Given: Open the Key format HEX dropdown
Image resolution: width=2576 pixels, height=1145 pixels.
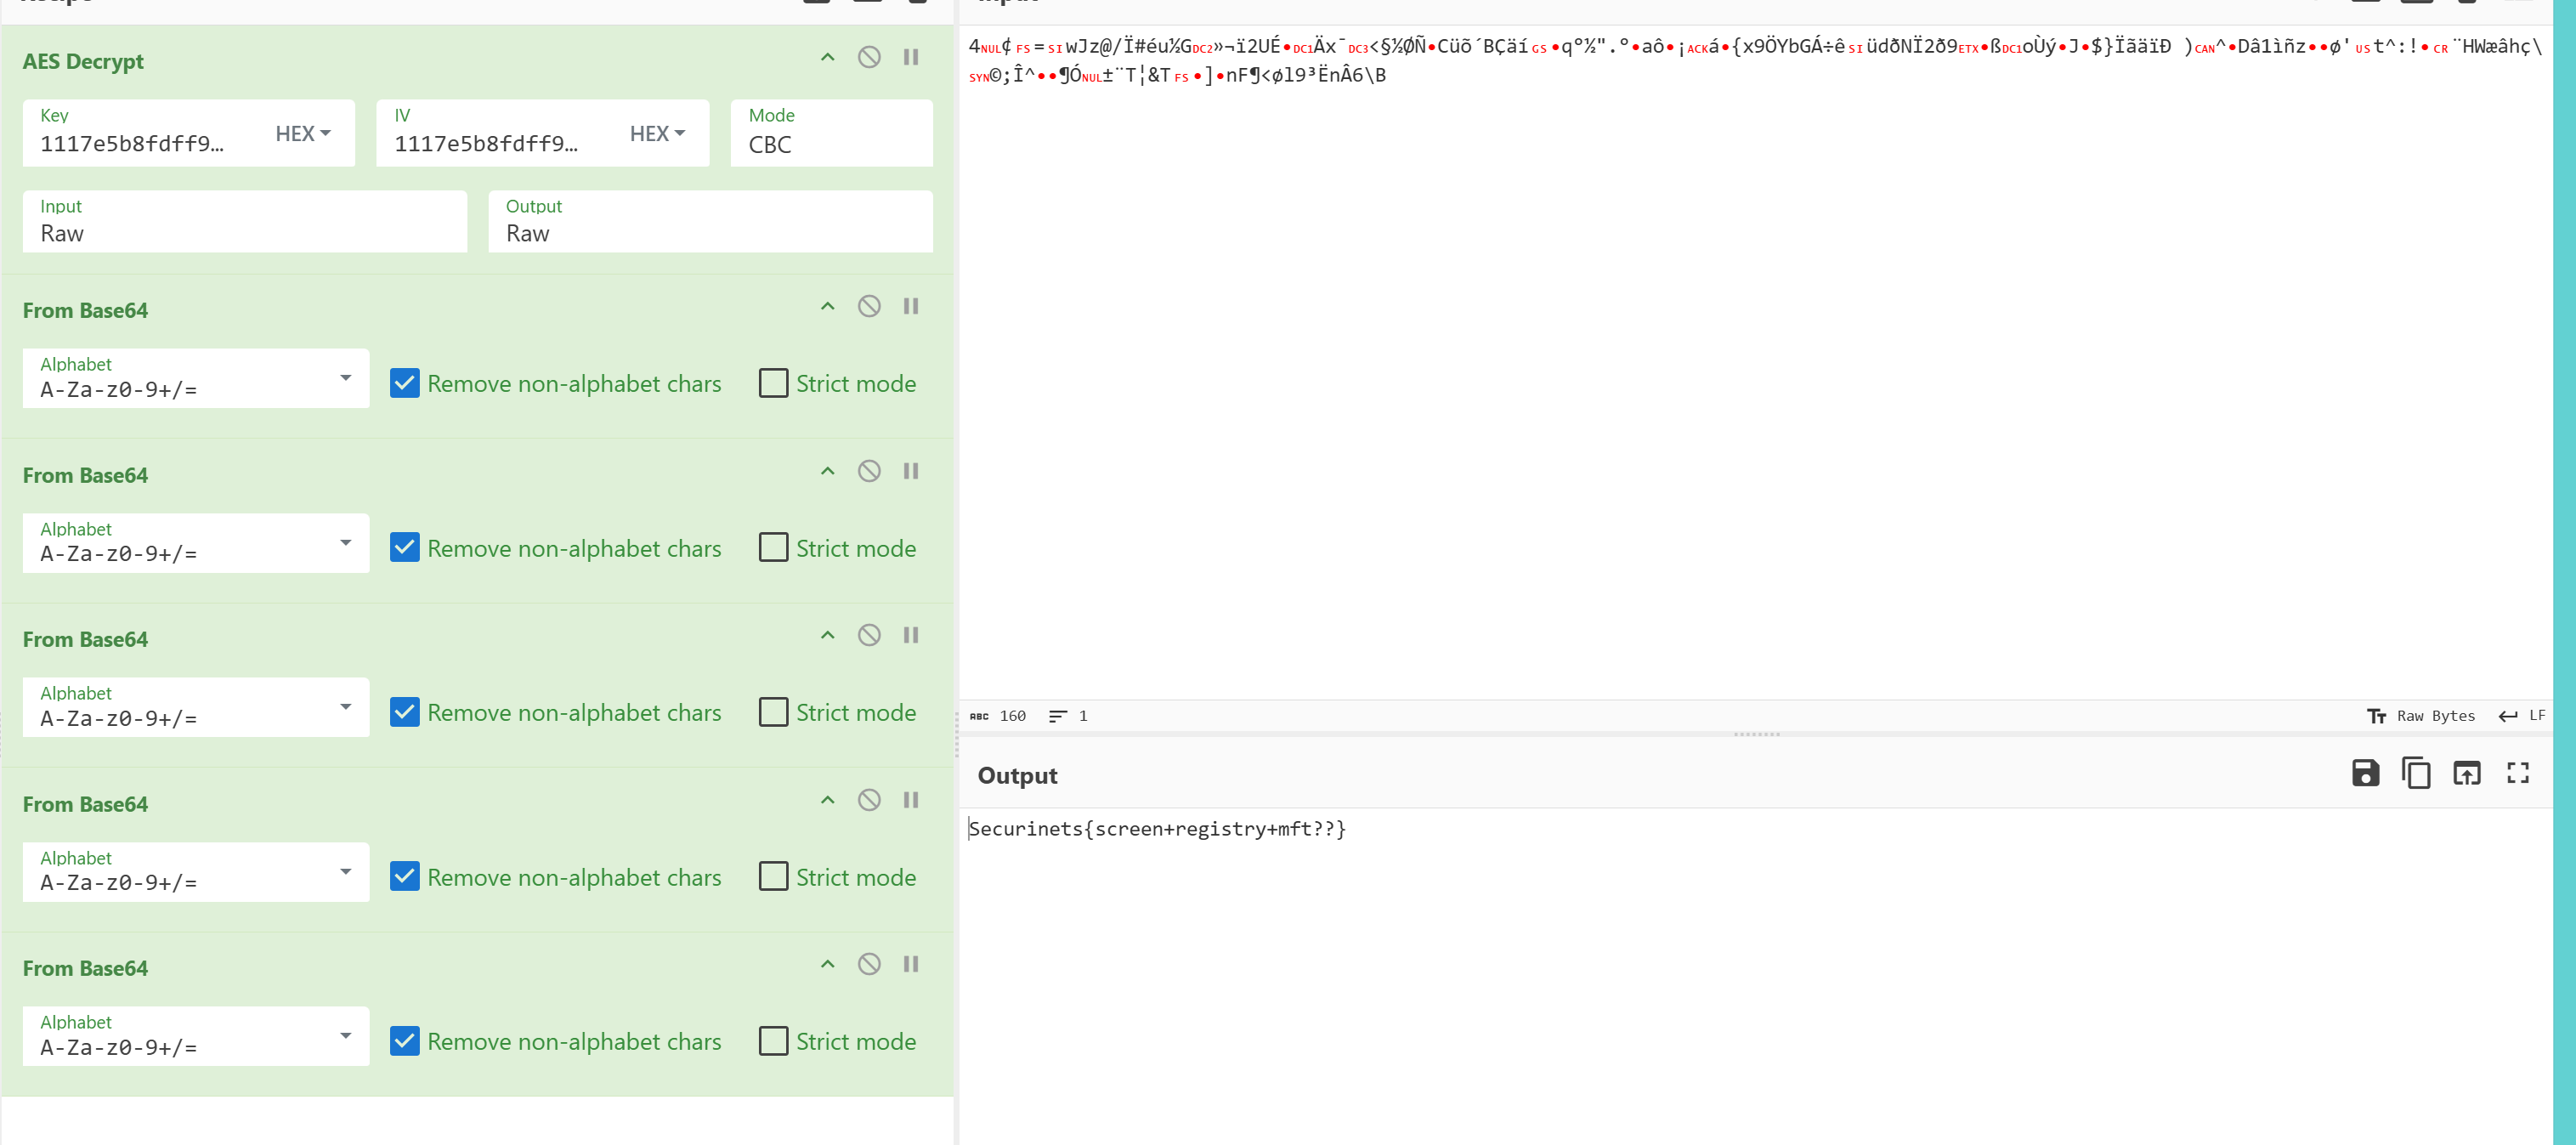Looking at the screenshot, I should (303, 133).
